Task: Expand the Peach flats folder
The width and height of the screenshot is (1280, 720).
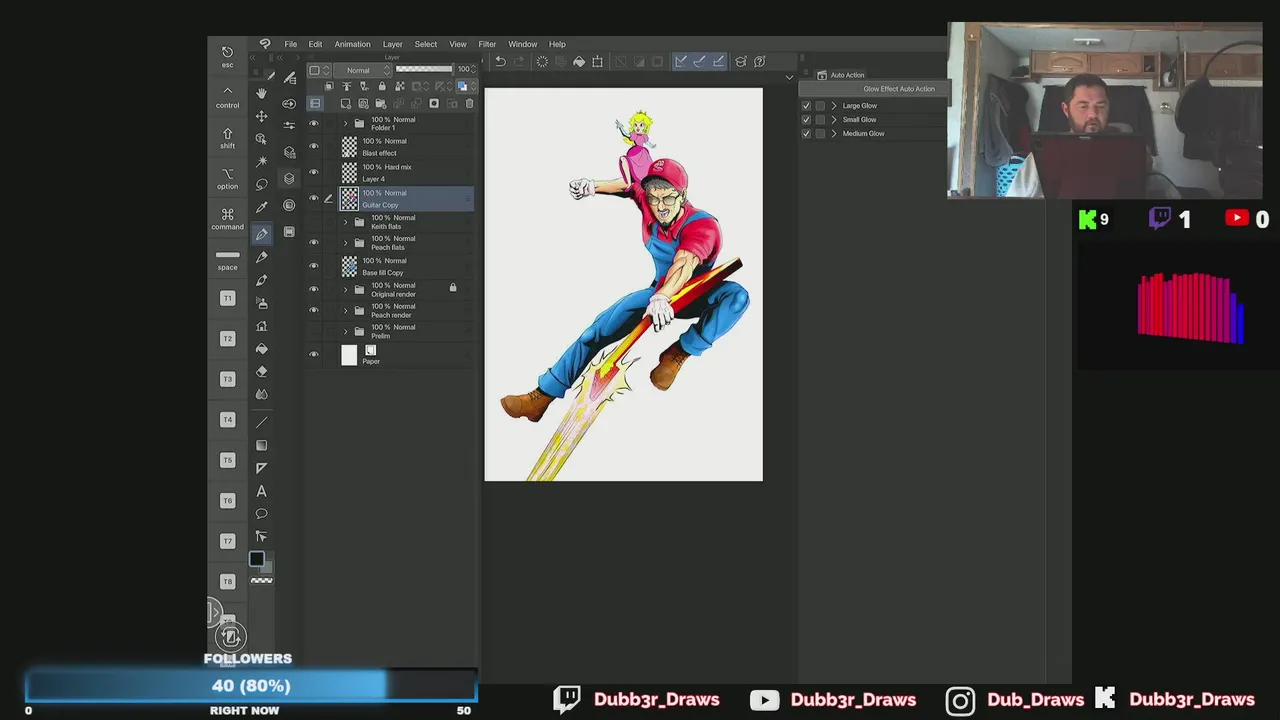Action: tap(346, 243)
